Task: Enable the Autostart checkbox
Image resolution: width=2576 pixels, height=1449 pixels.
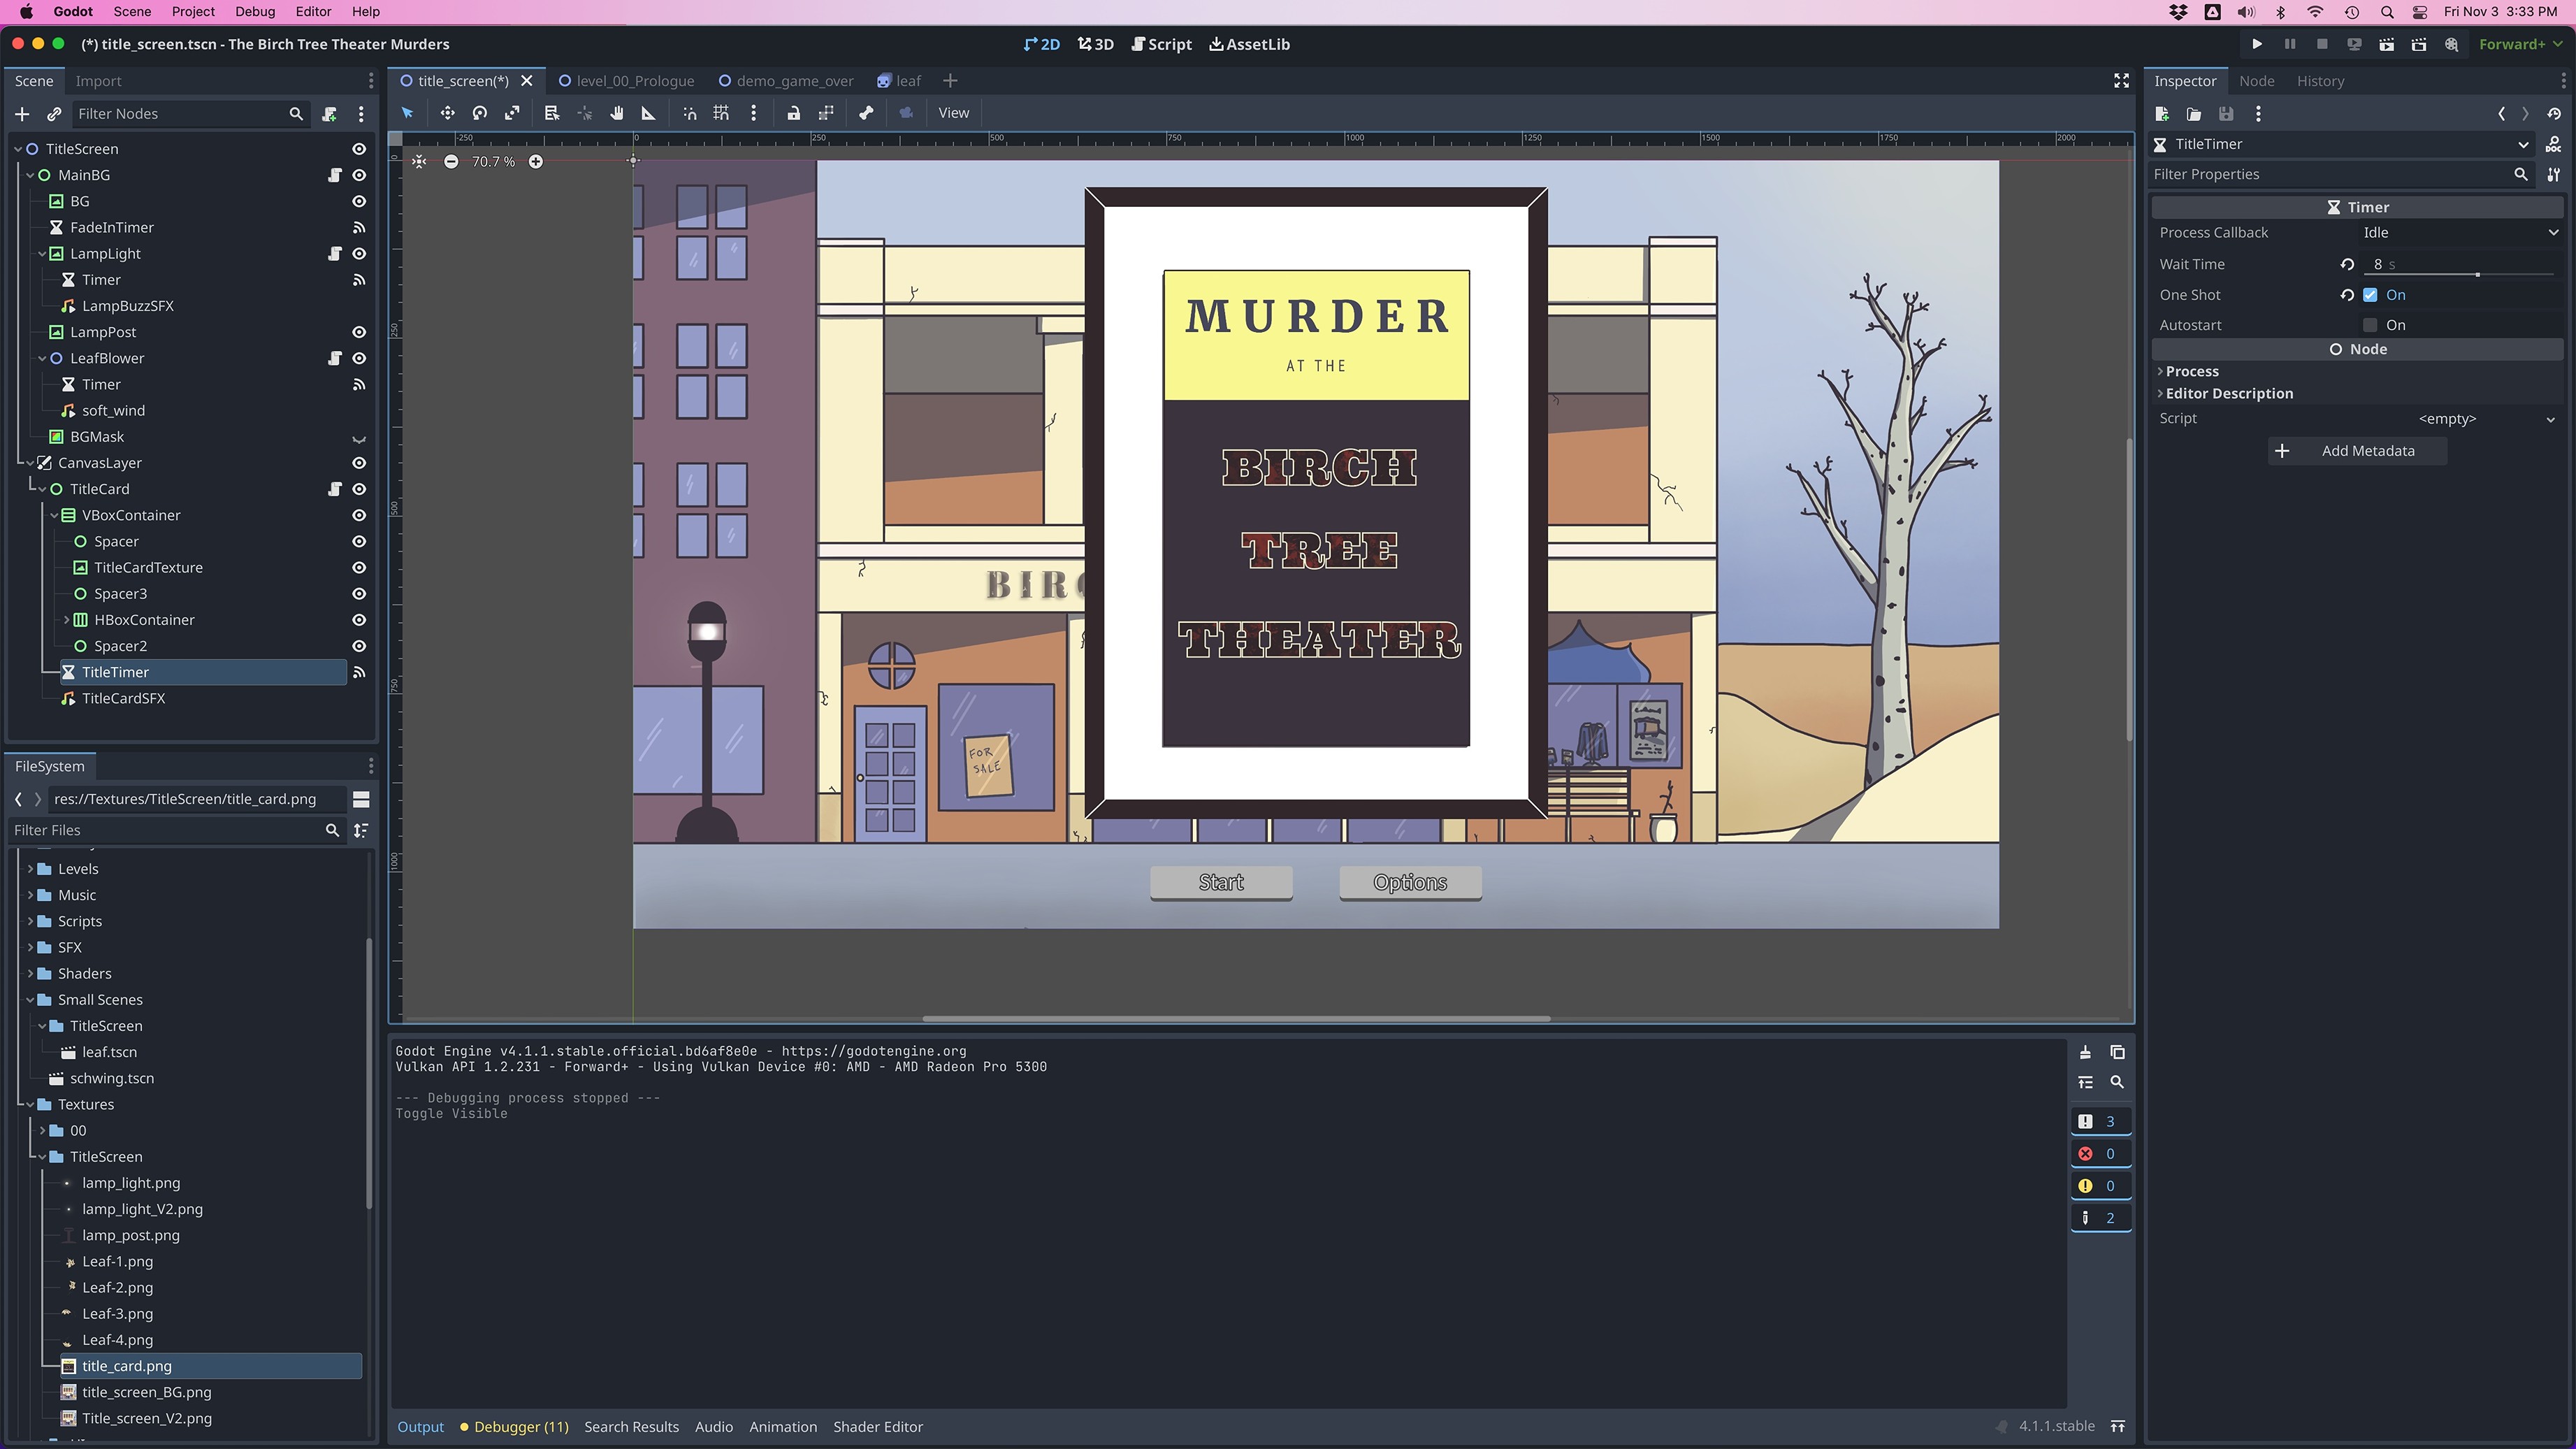Action: click(x=2370, y=325)
